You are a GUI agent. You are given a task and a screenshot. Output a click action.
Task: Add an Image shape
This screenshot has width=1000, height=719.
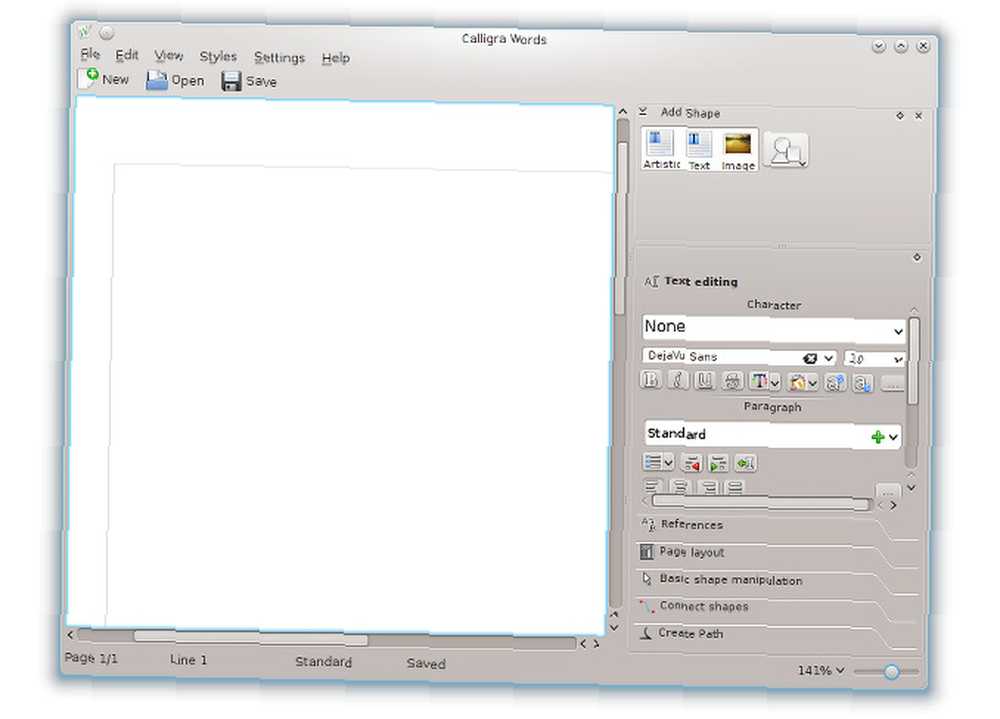tap(738, 151)
